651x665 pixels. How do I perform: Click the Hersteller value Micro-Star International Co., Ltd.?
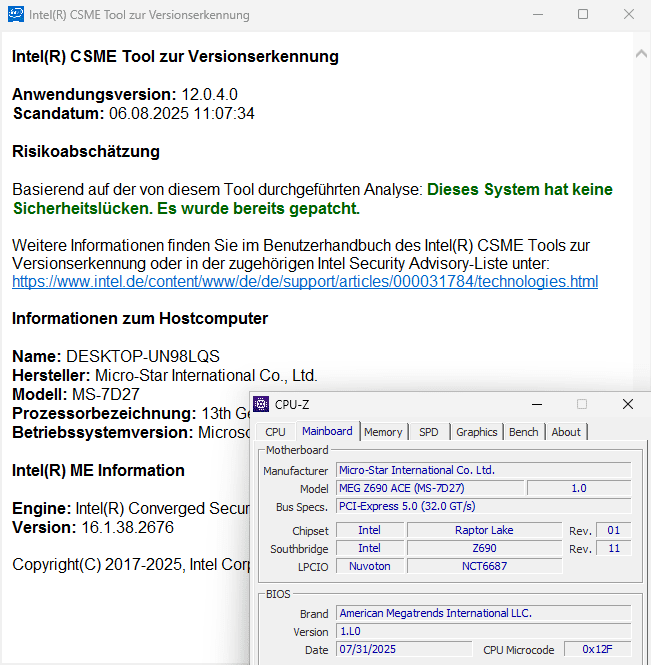206,375
